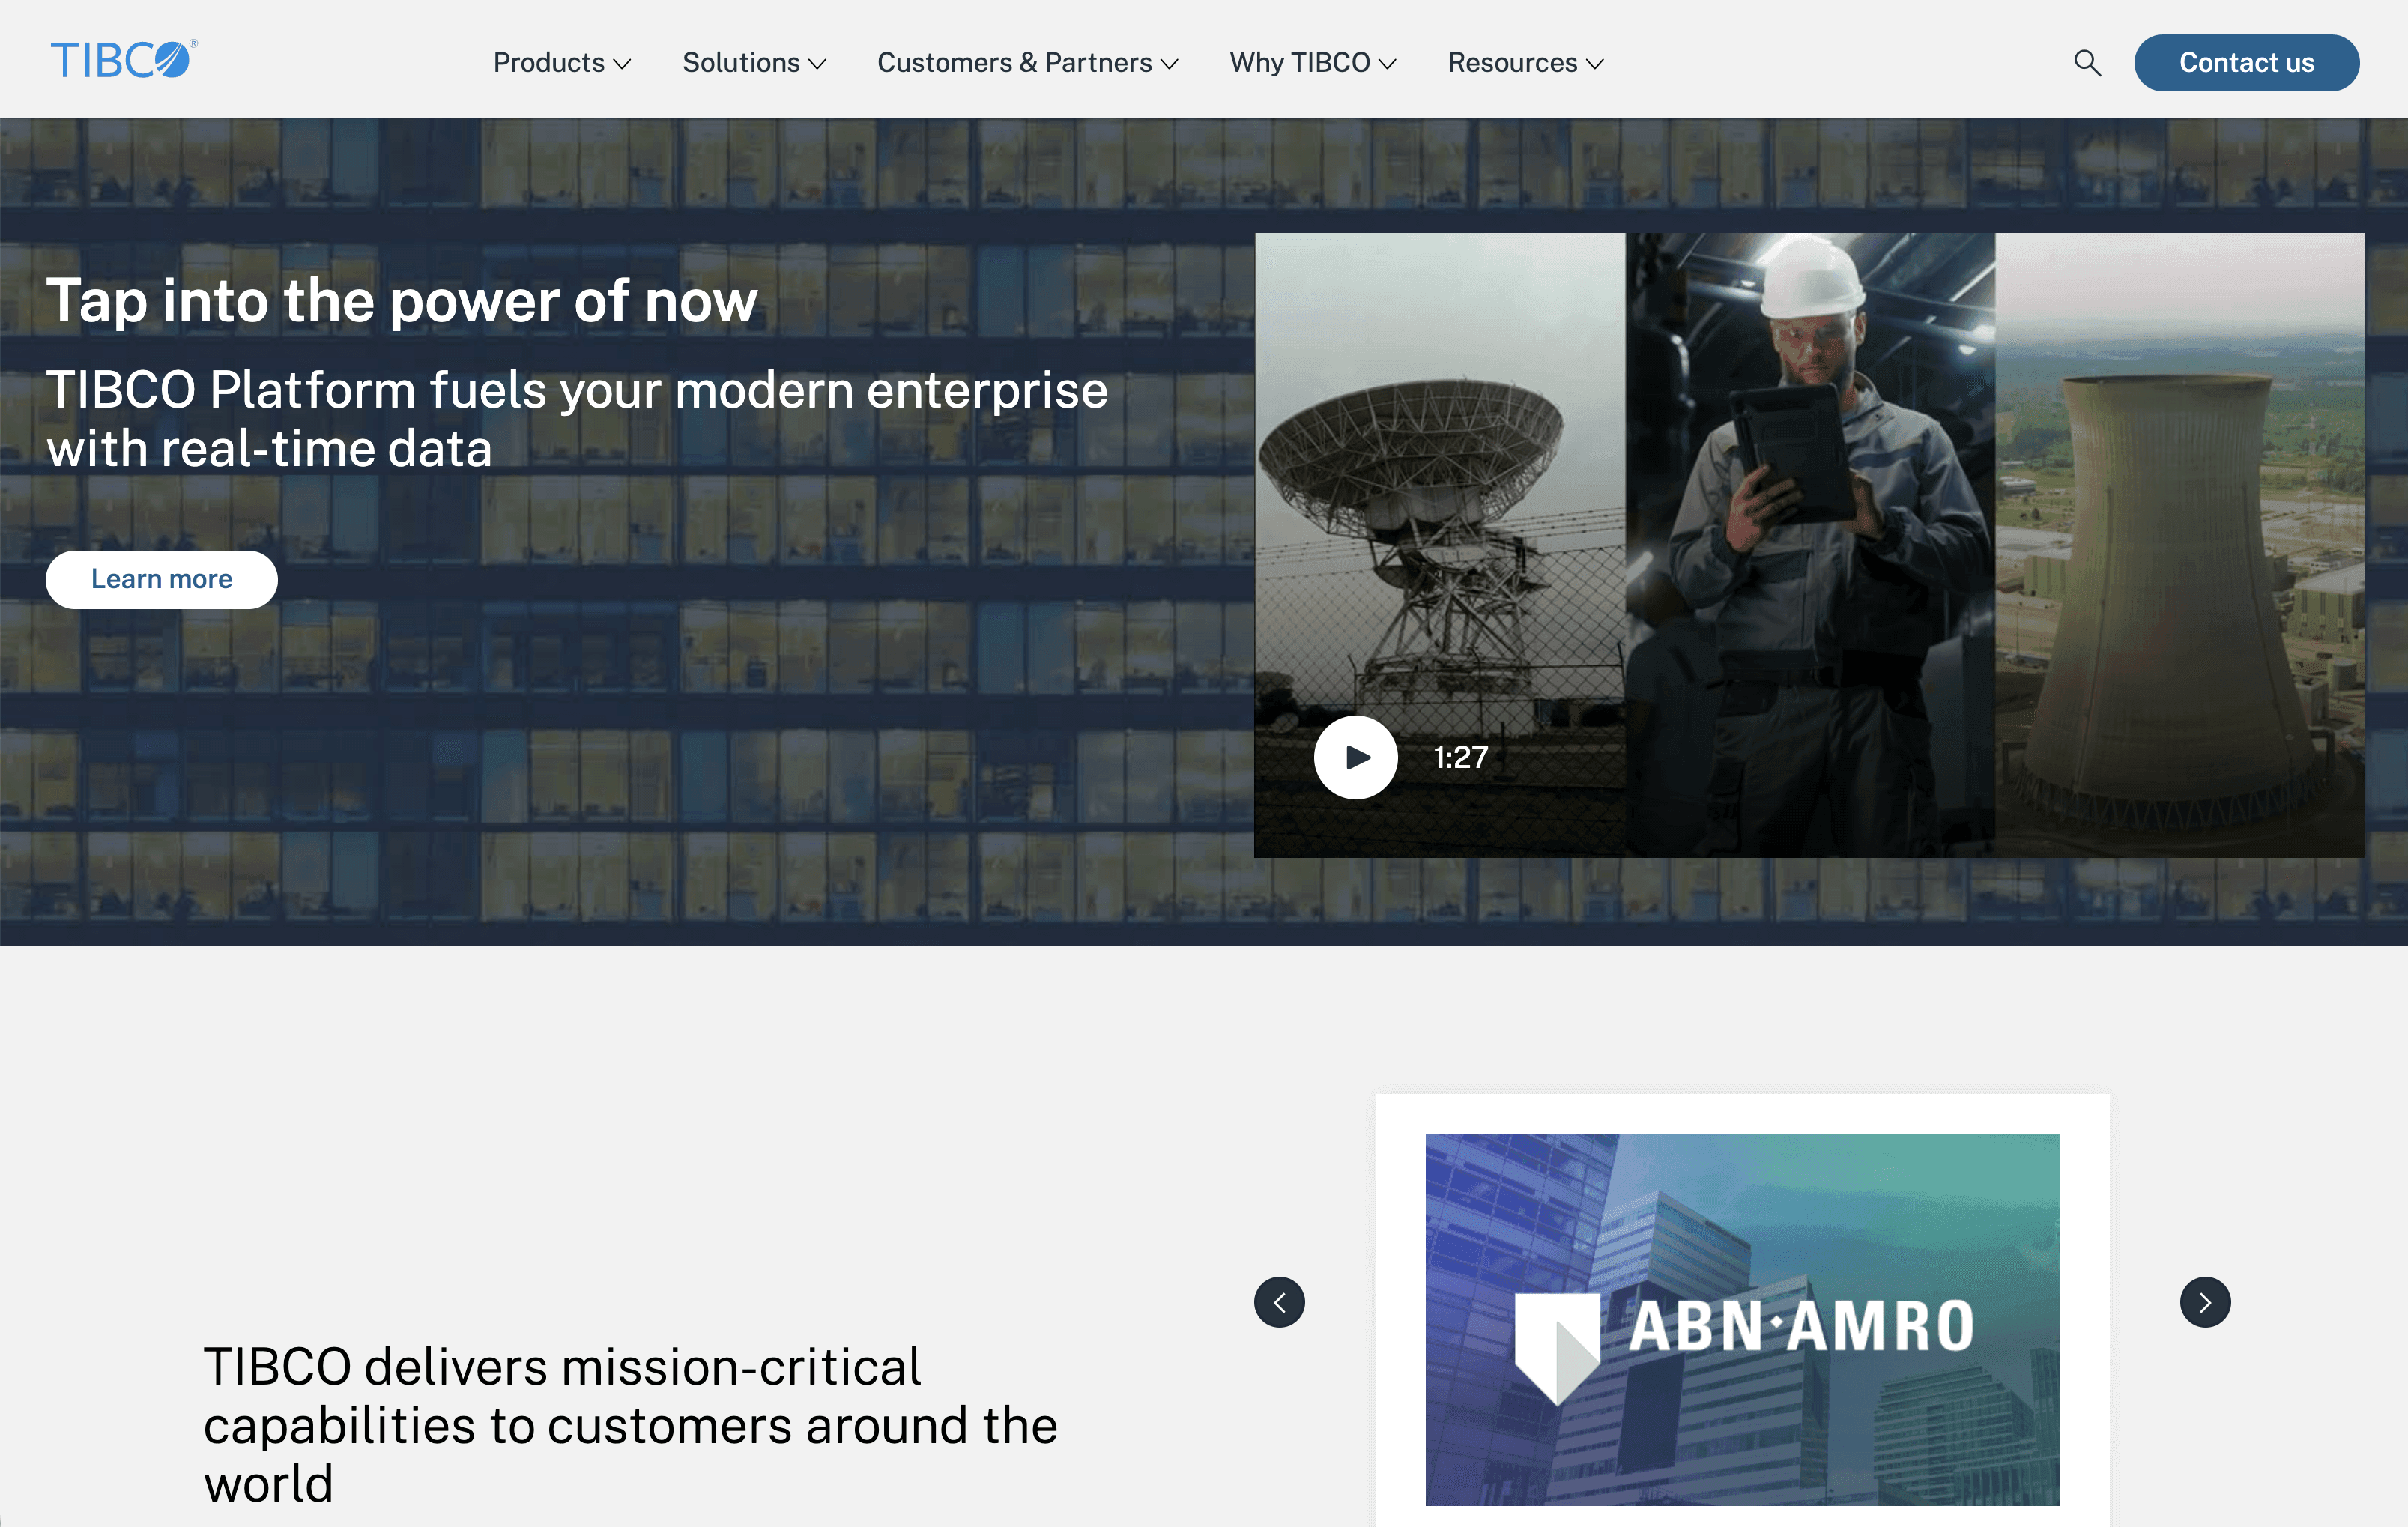The width and height of the screenshot is (2408, 1527).
Task: Expand the Products menu
Action: [562, 63]
